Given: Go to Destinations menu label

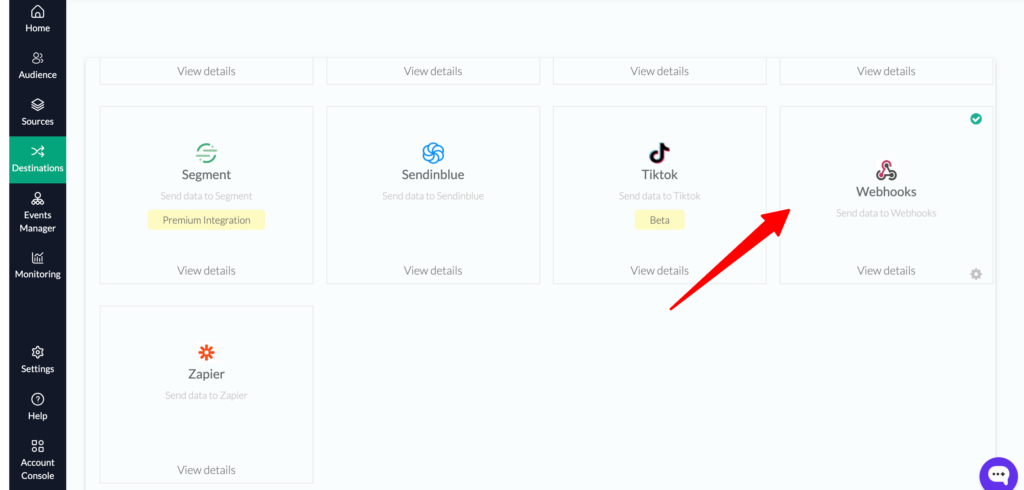Looking at the screenshot, I should click(37, 168).
